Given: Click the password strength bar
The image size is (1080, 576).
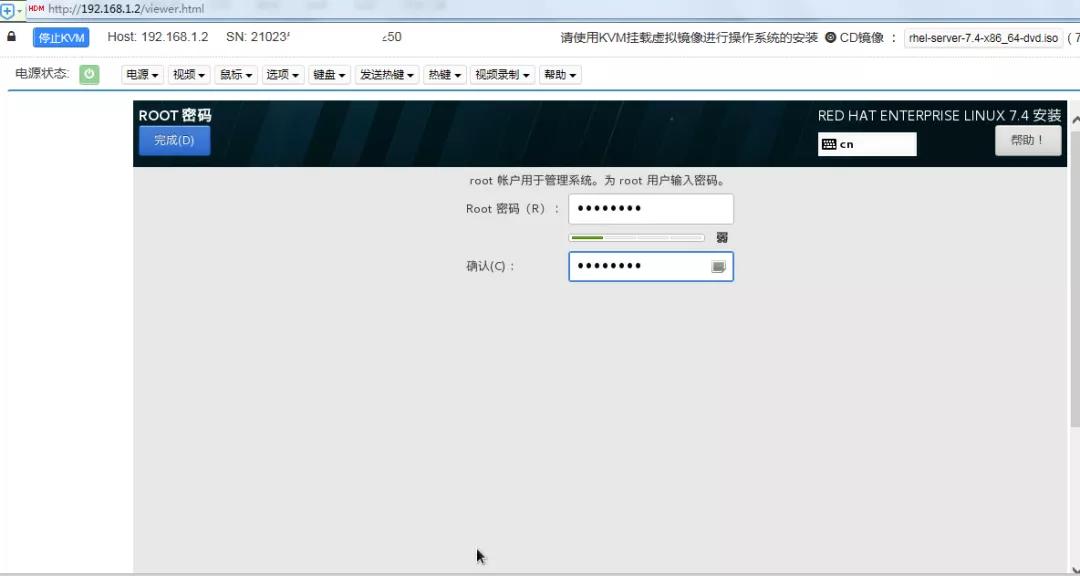Looking at the screenshot, I should [x=637, y=238].
